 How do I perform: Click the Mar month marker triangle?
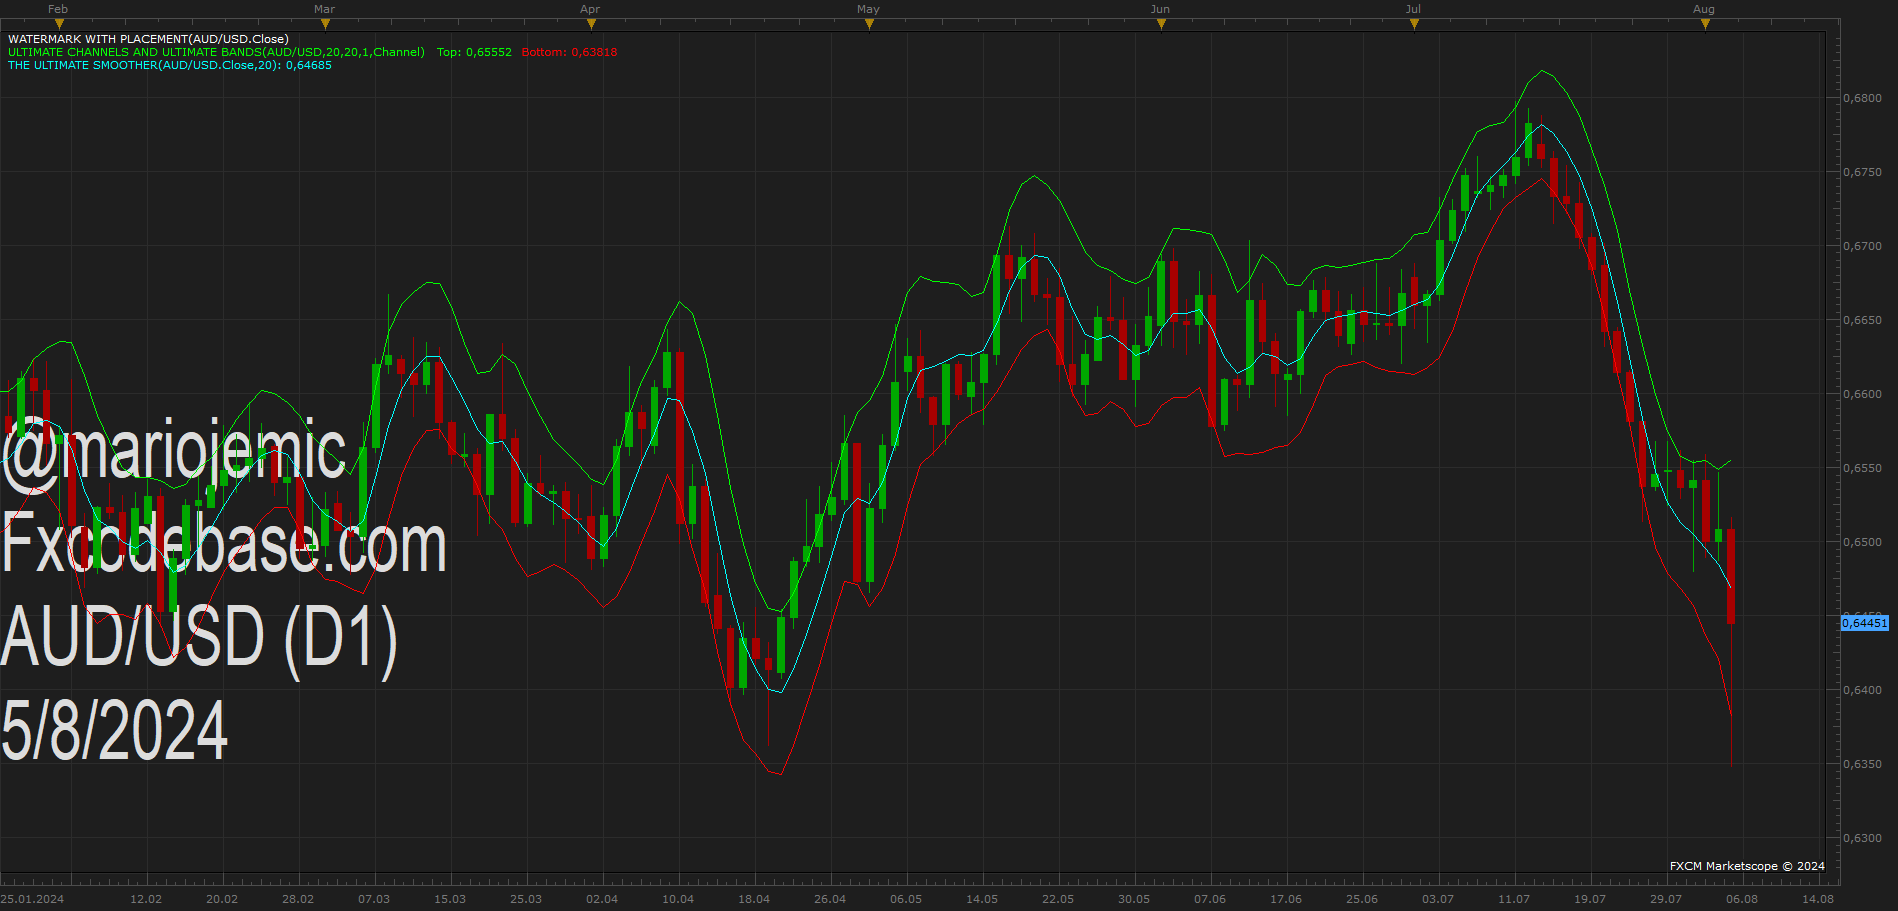(x=325, y=24)
